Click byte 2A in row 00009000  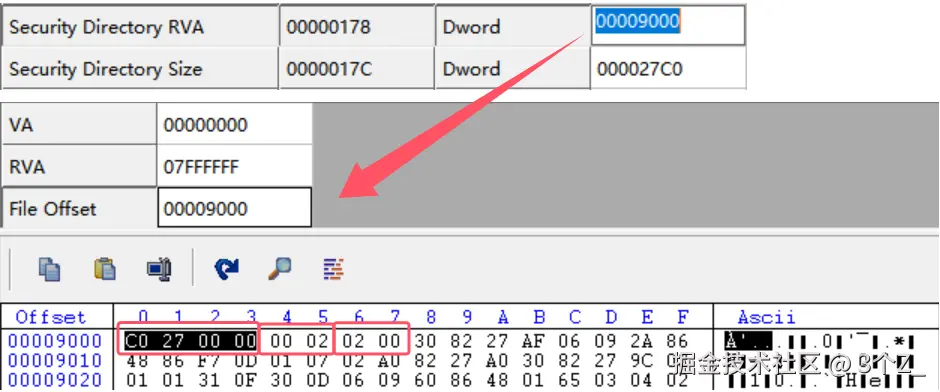[641, 341]
